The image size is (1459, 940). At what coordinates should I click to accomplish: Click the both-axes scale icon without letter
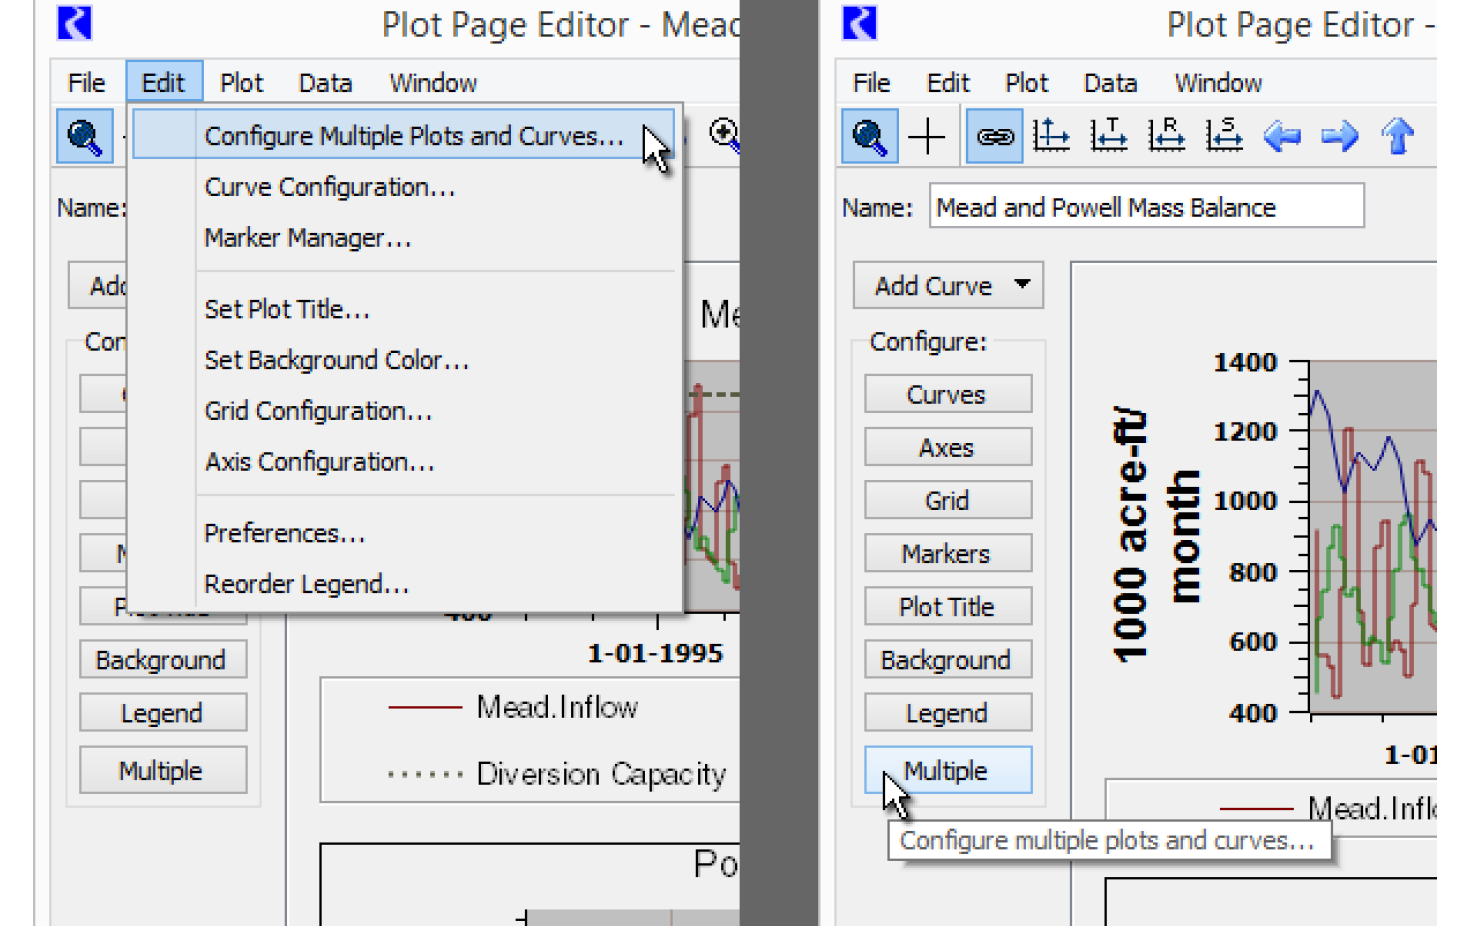1051,136
